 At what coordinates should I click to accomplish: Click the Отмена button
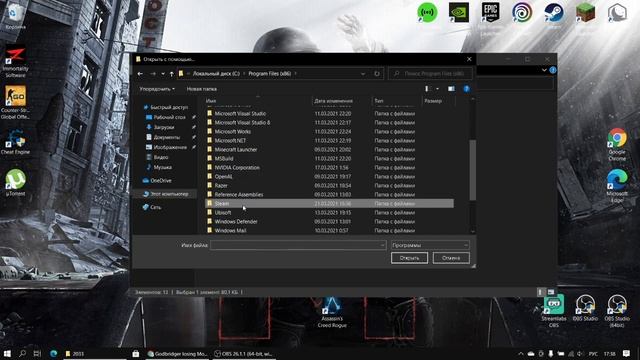click(x=451, y=258)
